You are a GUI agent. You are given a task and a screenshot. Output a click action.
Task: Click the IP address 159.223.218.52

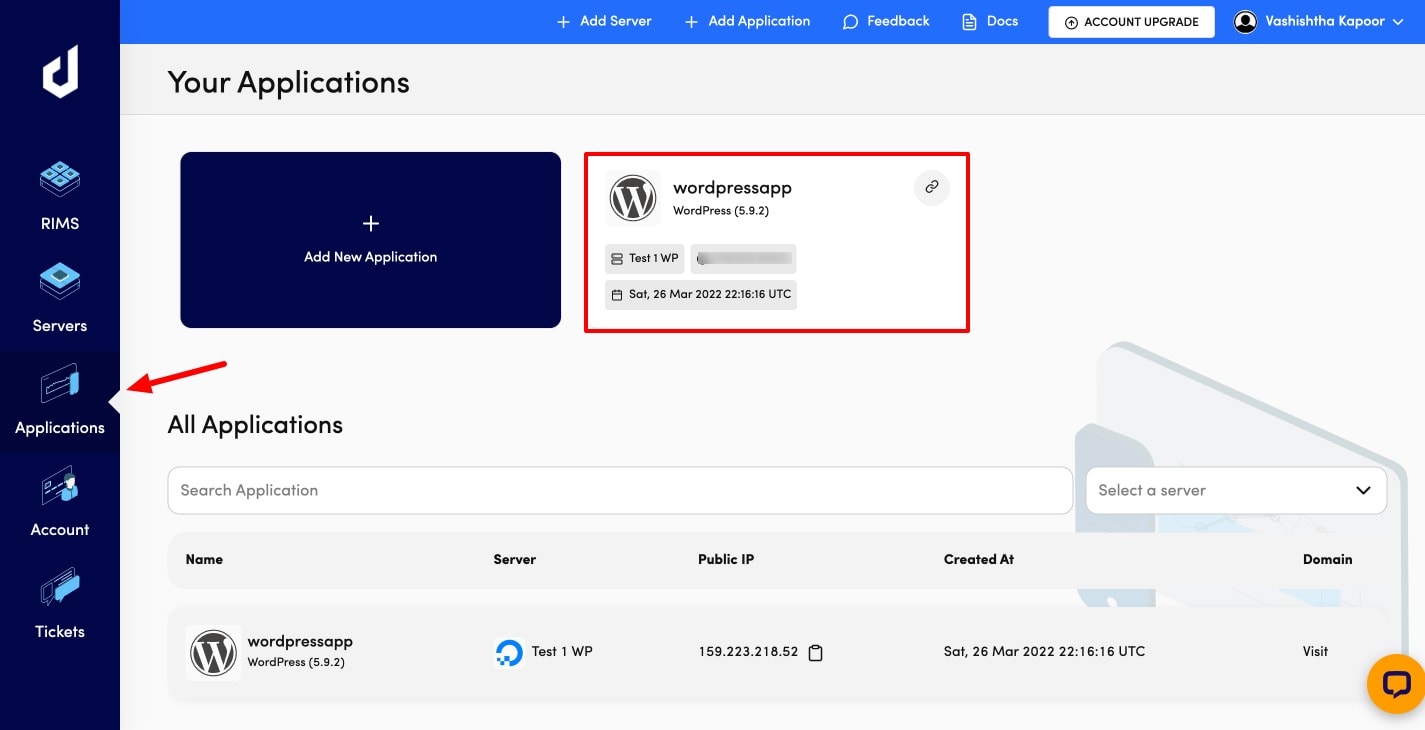click(748, 651)
